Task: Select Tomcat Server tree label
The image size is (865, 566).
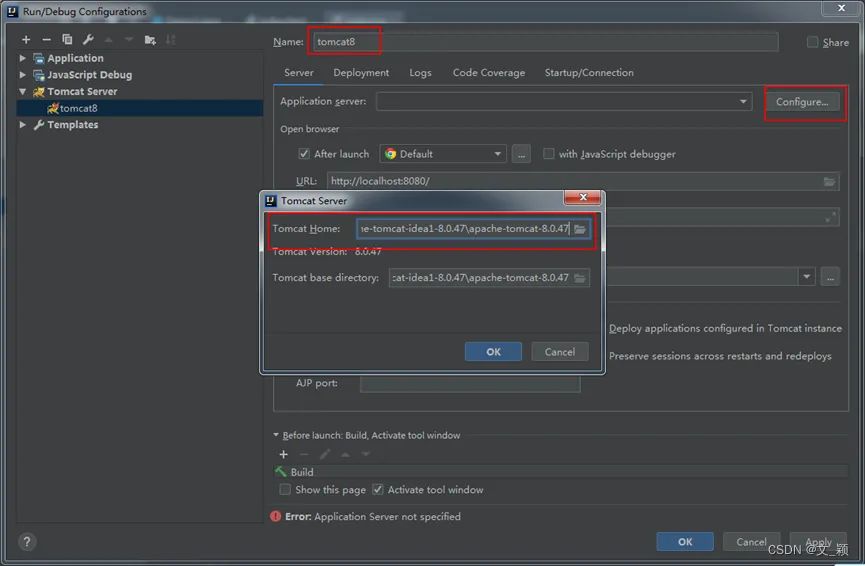Action: [82, 92]
